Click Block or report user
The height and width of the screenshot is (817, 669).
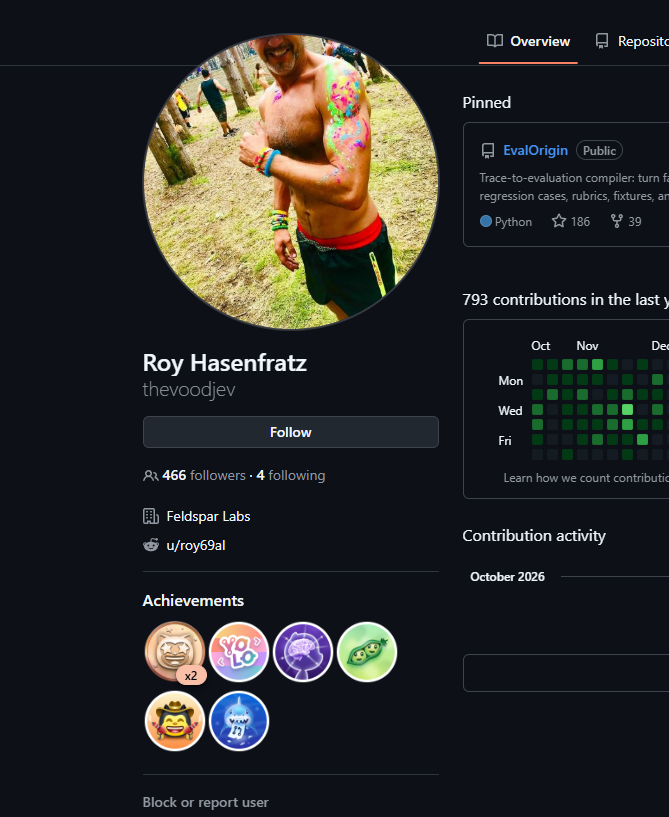(x=206, y=802)
